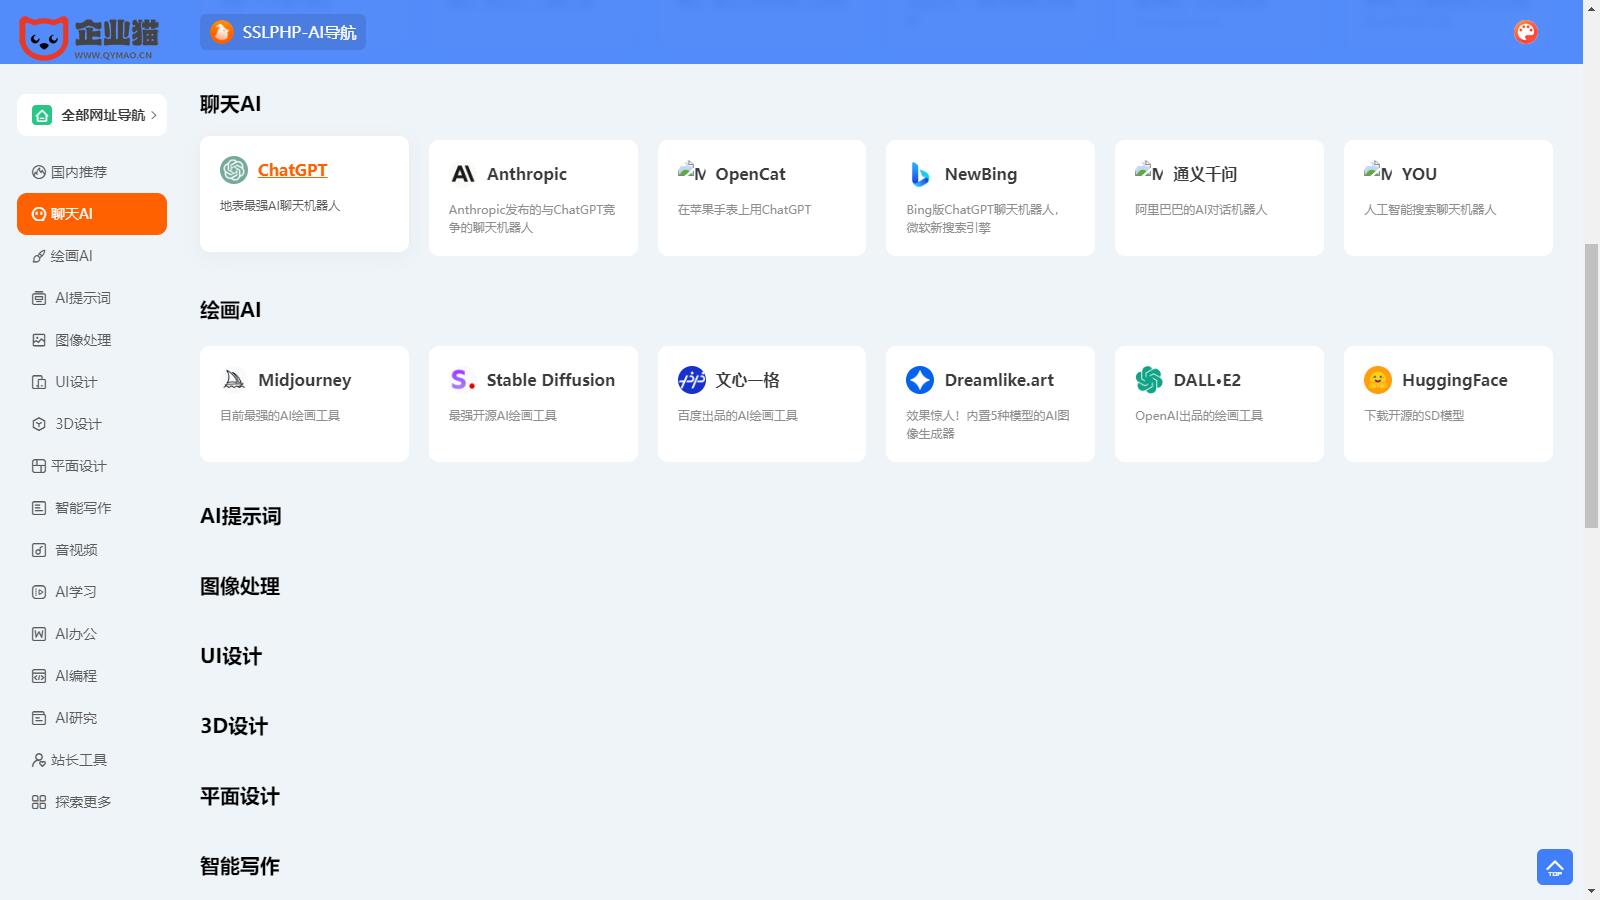Click the 企业猫 site logo
Image resolution: width=1600 pixels, height=900 pixels.
[x=89, y=35]
